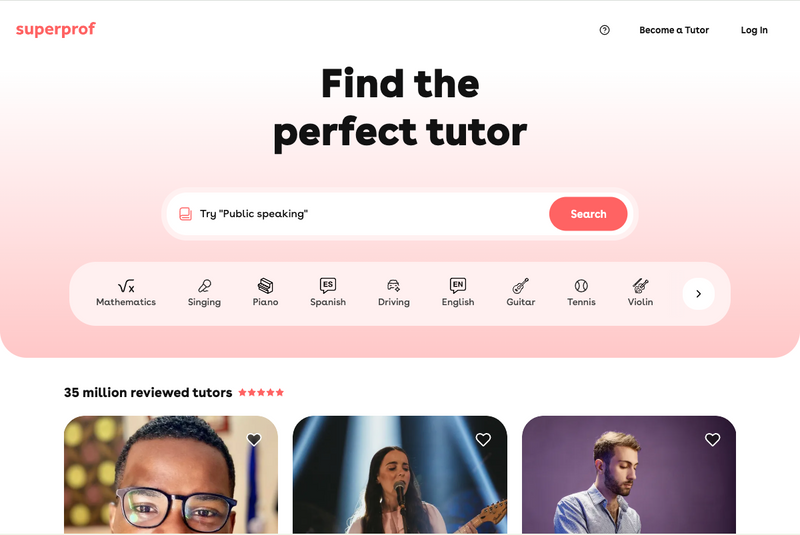This screenshot has width=800, height=535.
Task: Pick the Piano subject icon
Action: pyautogui.click(x=265, y=286)
